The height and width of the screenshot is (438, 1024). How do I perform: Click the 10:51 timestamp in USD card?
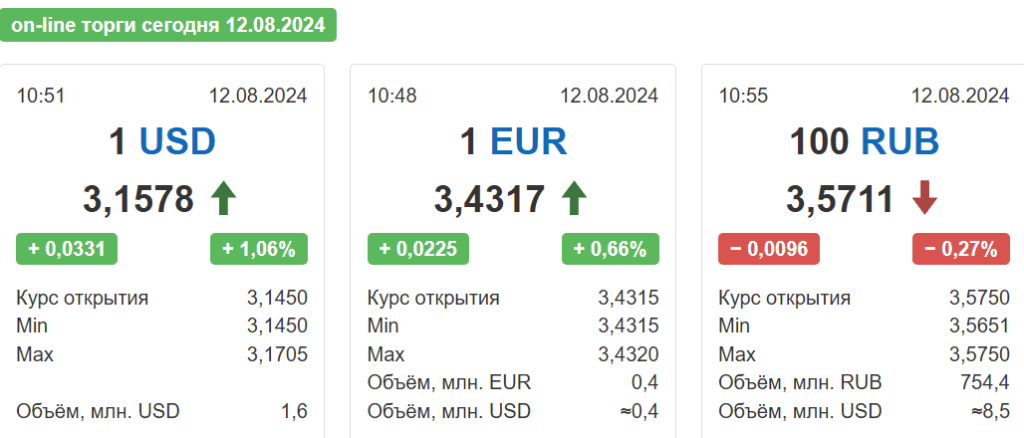(40, 96)
